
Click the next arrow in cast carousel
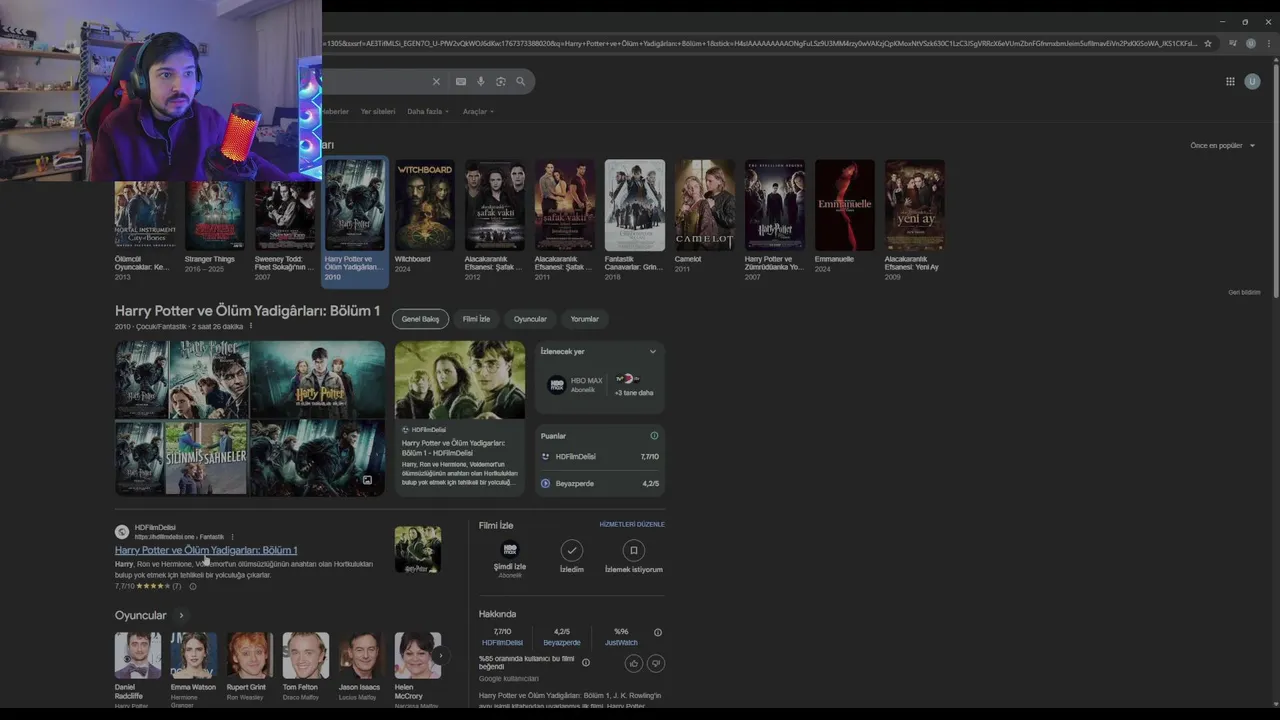[440, 656]
